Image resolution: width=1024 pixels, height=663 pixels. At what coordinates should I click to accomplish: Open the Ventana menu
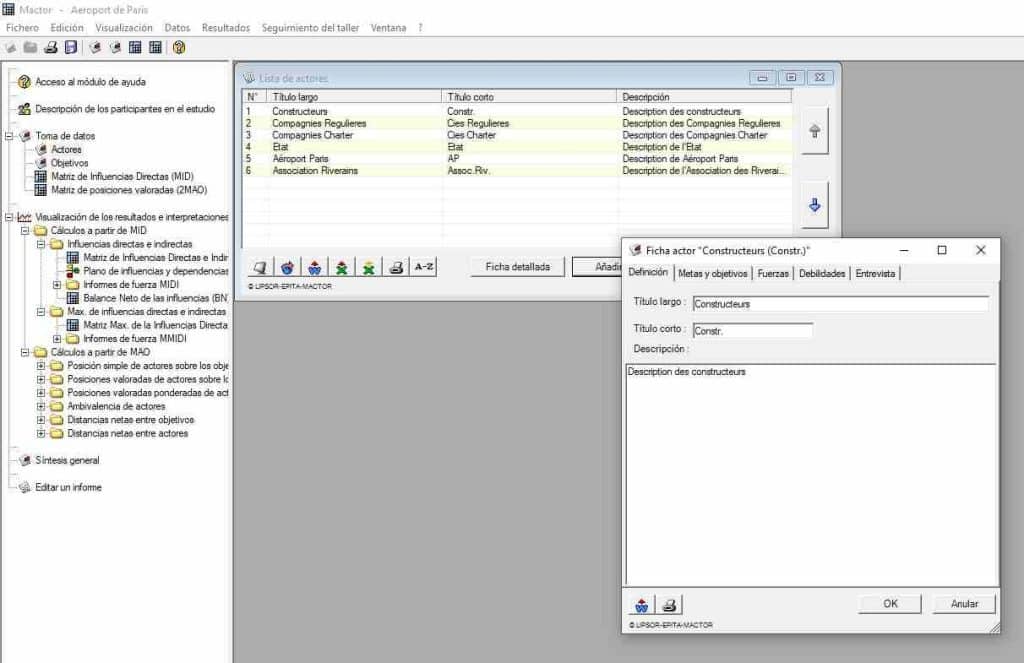click(388, 27)
